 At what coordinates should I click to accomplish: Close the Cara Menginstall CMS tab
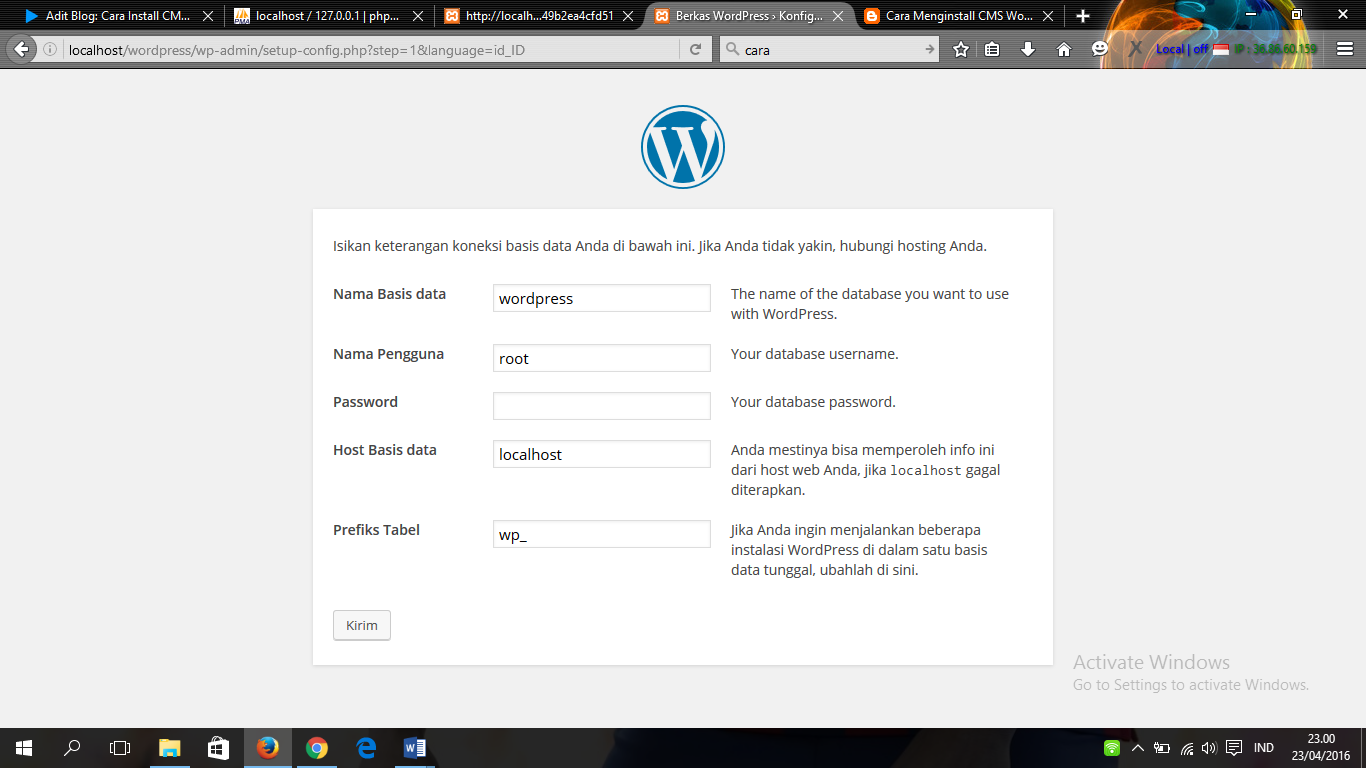[x=1048, y=16]
